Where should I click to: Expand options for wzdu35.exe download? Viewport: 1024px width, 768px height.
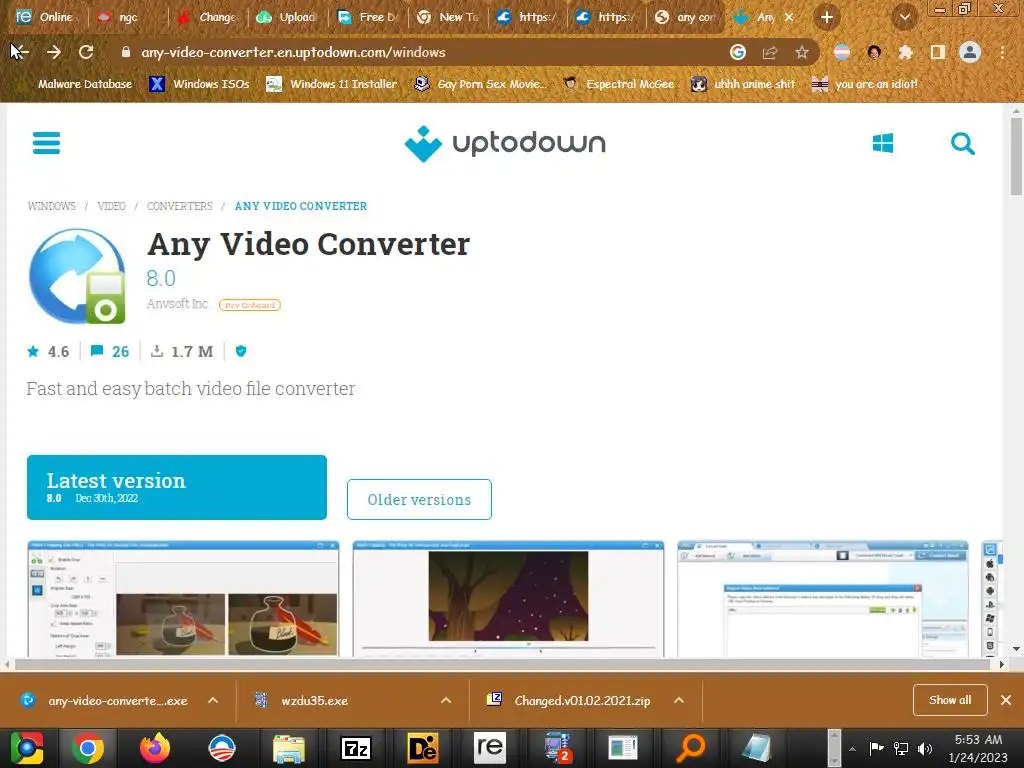coord(446,701)
